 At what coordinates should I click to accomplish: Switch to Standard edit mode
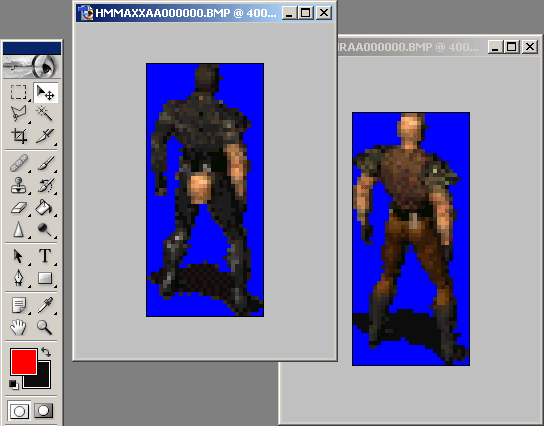19,410
